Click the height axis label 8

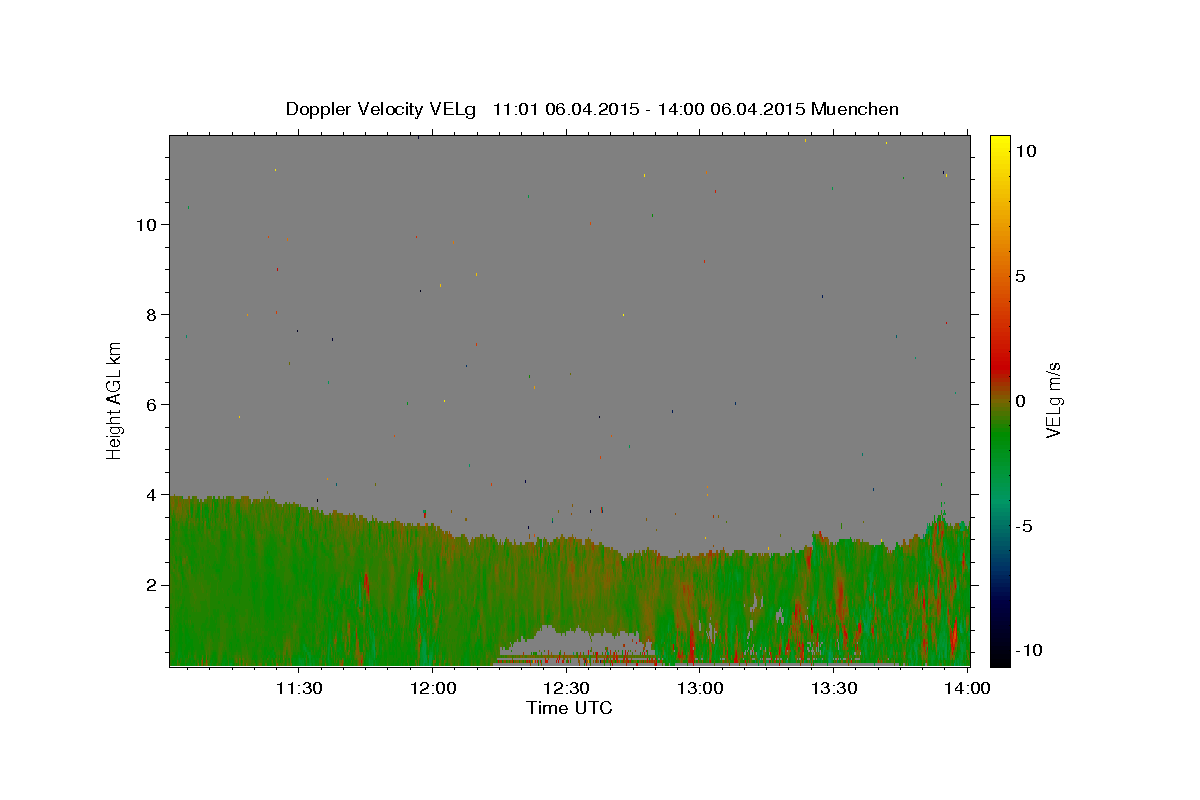152,315
